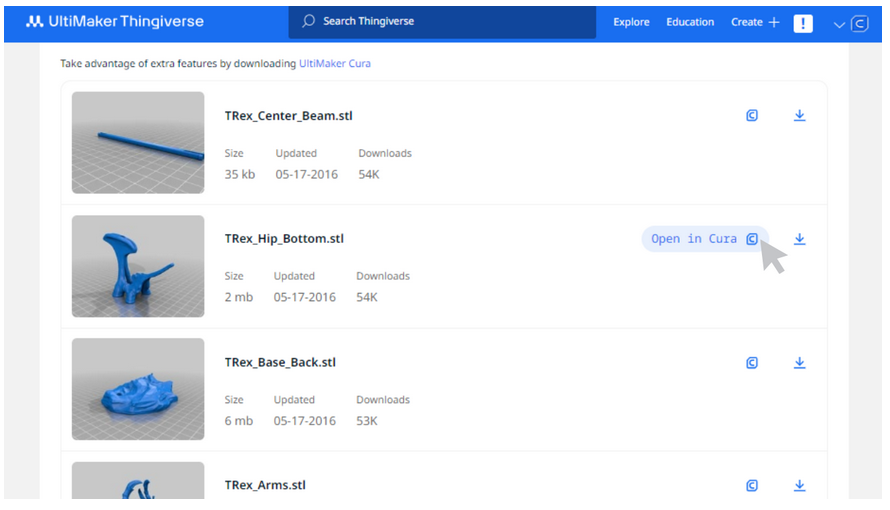Image resolution: width=890 pixels, height=510 pixels.
Task: Open TRex_Center_Beam.stl in Cura icon
Action: tap(752, 116)
